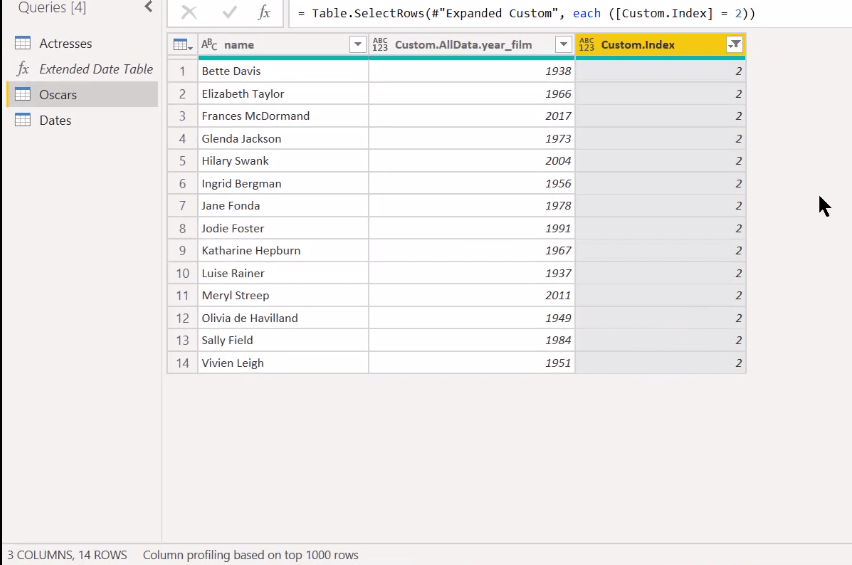Click the year 1966 cell
Image resolution: width=852 pixels, height=565 pixels.
(472, 94)
